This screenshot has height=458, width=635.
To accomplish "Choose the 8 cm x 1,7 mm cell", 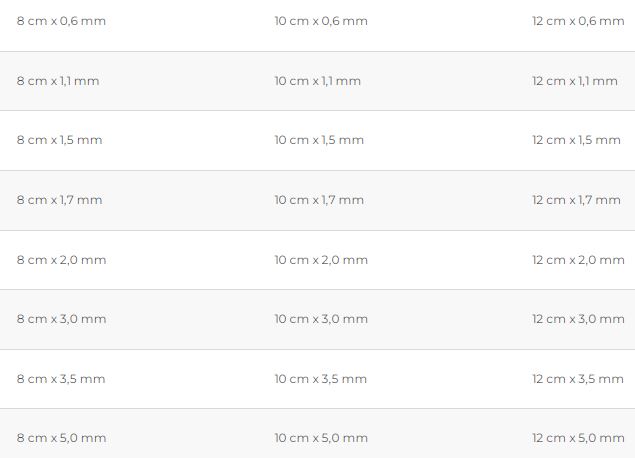I will [60, 200].
